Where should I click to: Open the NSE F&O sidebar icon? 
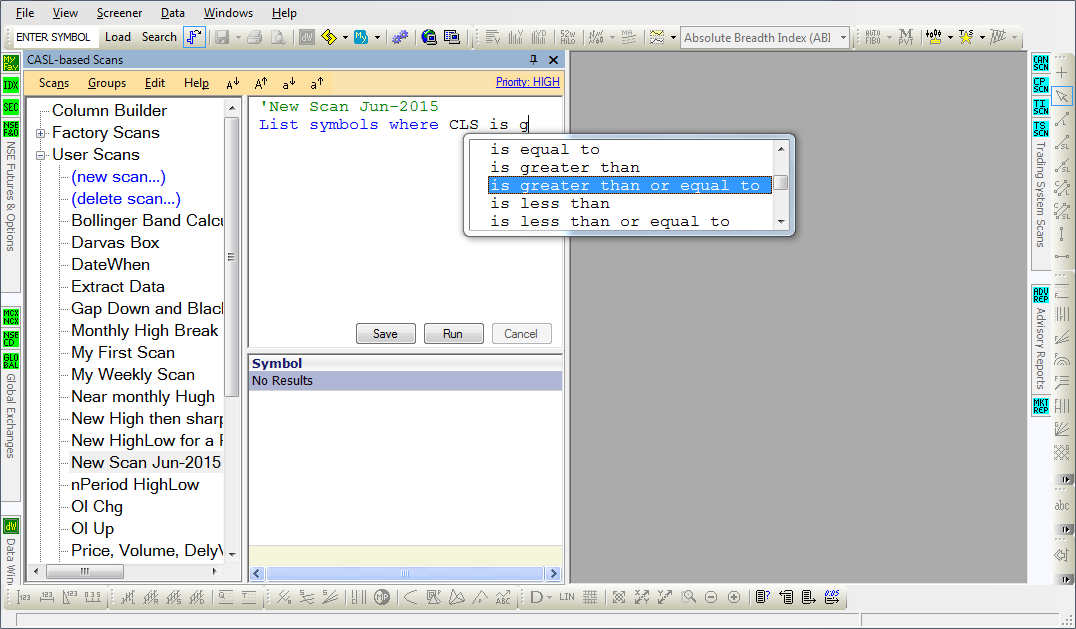[10, 129]
